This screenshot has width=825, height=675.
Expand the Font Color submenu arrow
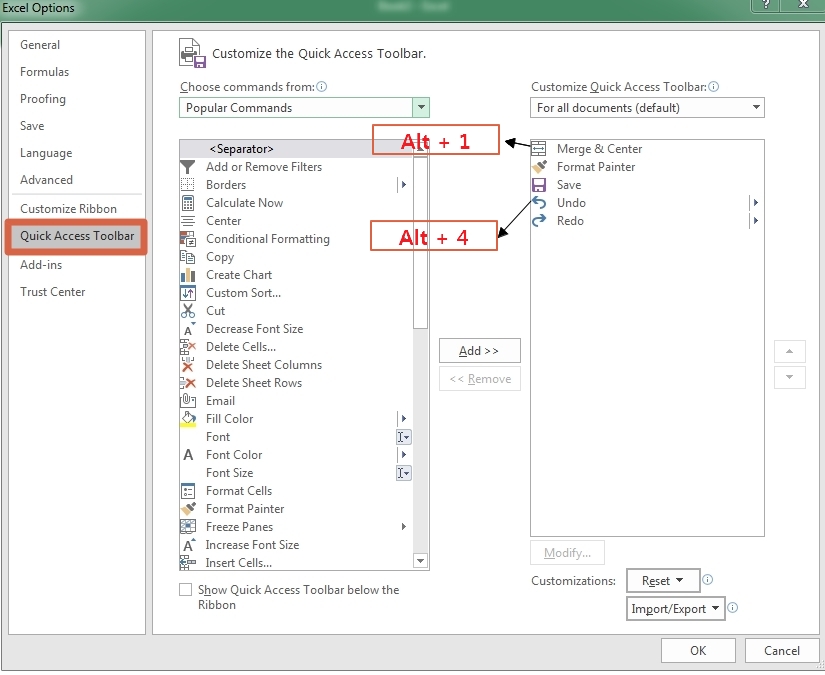(x=404, y=455)
